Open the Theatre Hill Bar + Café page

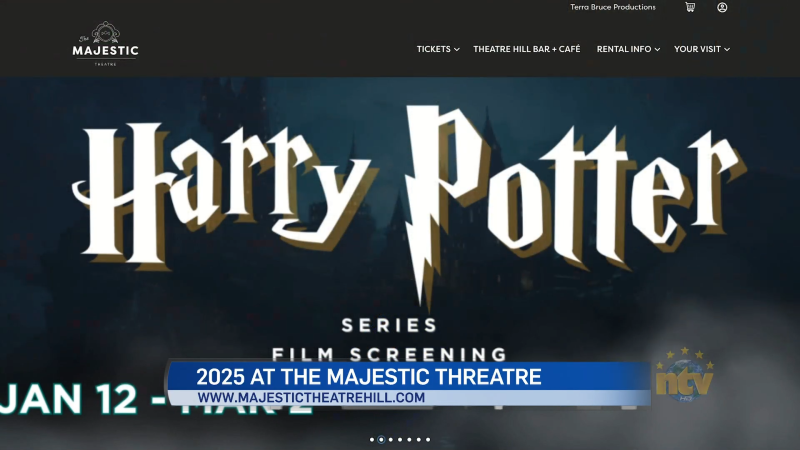[526, 49]
